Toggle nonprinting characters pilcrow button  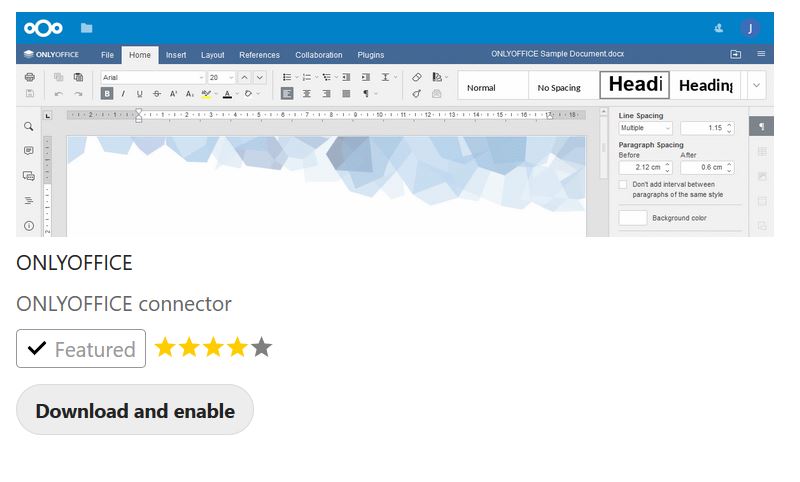(367, 94)
